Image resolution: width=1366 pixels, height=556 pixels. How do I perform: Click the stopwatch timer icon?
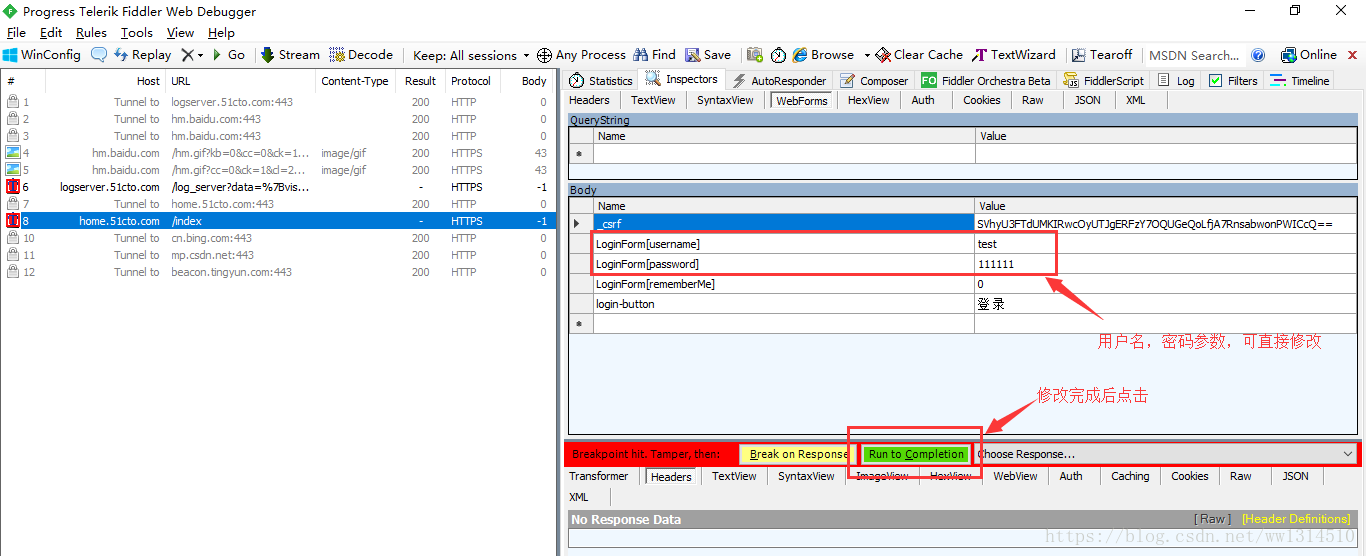[778, 55]
